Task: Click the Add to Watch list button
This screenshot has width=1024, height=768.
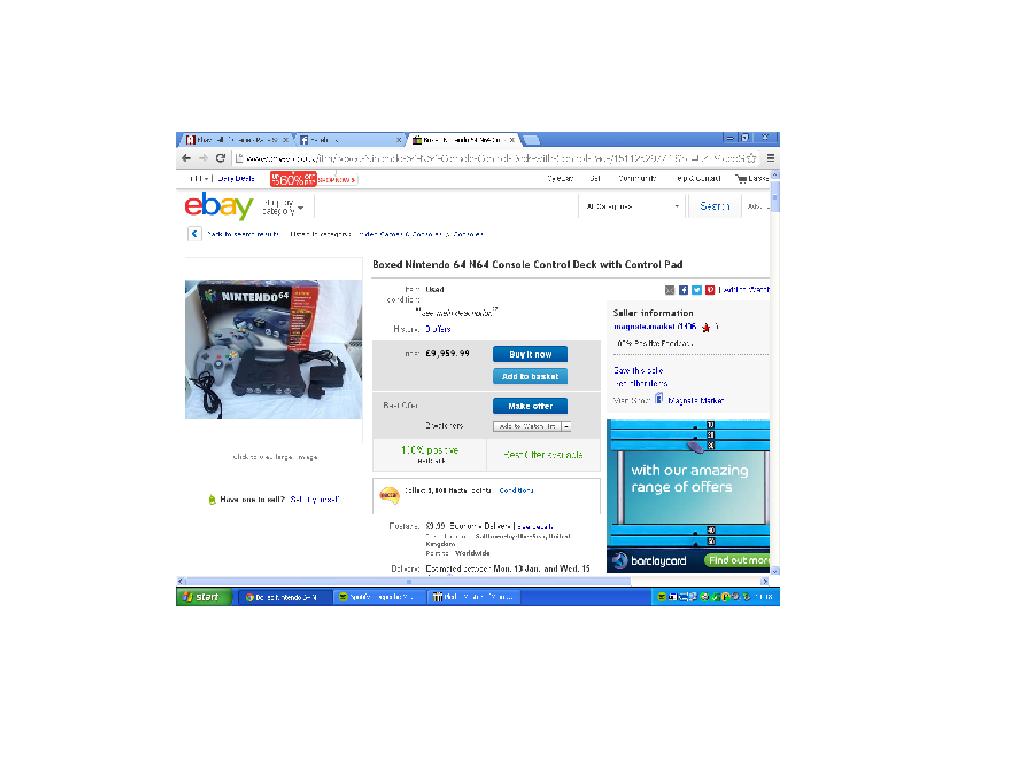Action: 527,426
